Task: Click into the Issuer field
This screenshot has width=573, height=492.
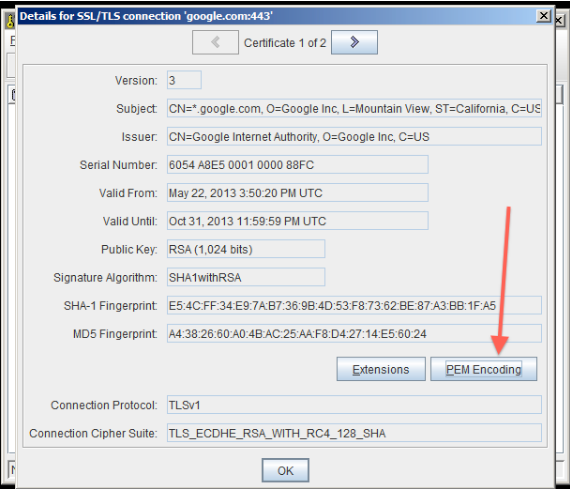Action: (354, 136)
